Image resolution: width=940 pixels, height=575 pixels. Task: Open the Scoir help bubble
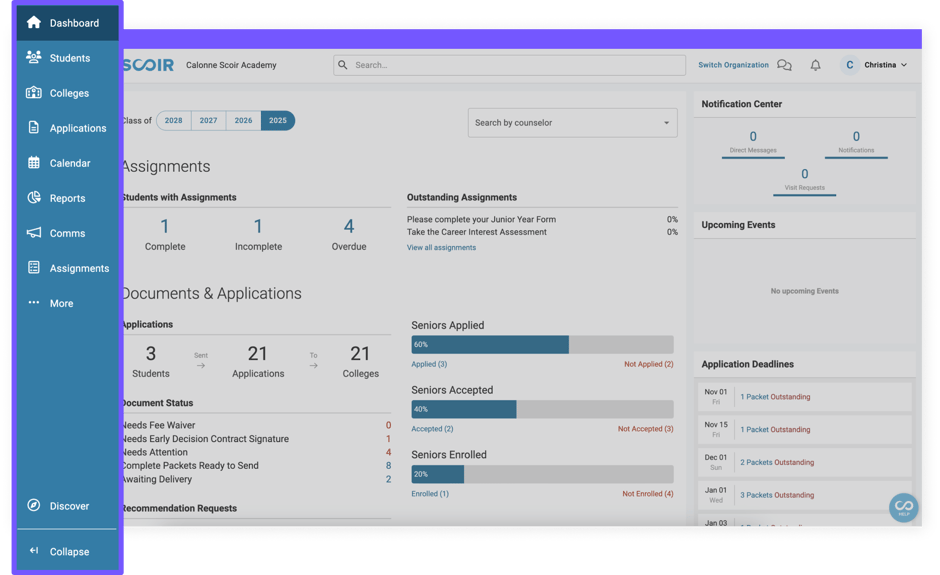tap(903, 507)
